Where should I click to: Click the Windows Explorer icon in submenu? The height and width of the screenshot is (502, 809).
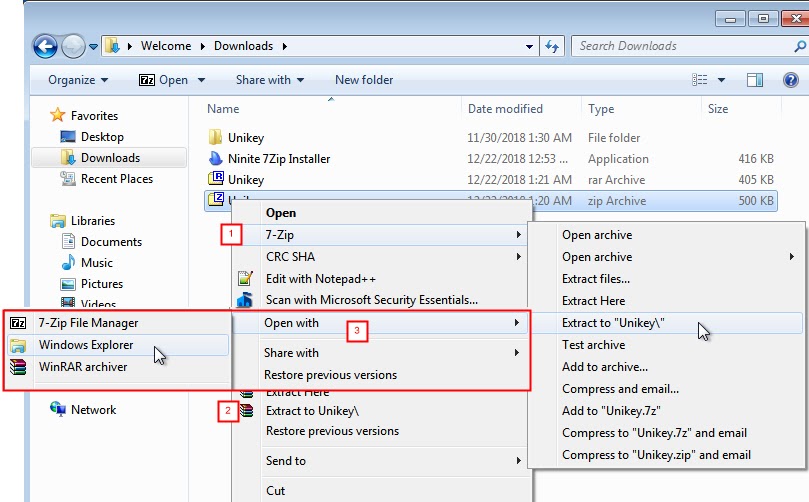pos(19,345)
